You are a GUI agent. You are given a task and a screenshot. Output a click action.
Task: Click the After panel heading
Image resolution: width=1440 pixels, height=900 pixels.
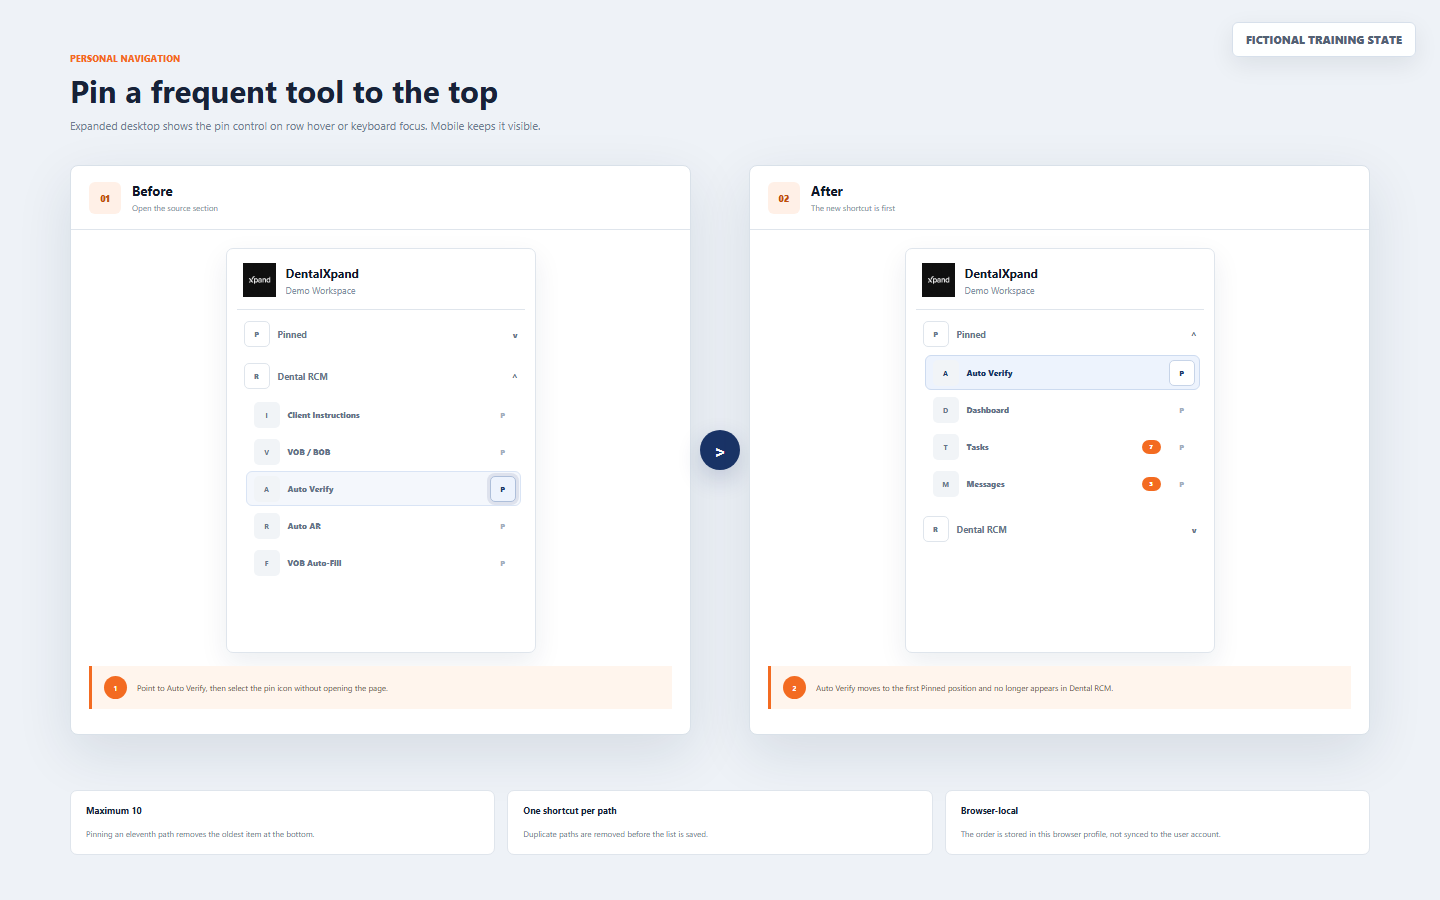[827, 191]
